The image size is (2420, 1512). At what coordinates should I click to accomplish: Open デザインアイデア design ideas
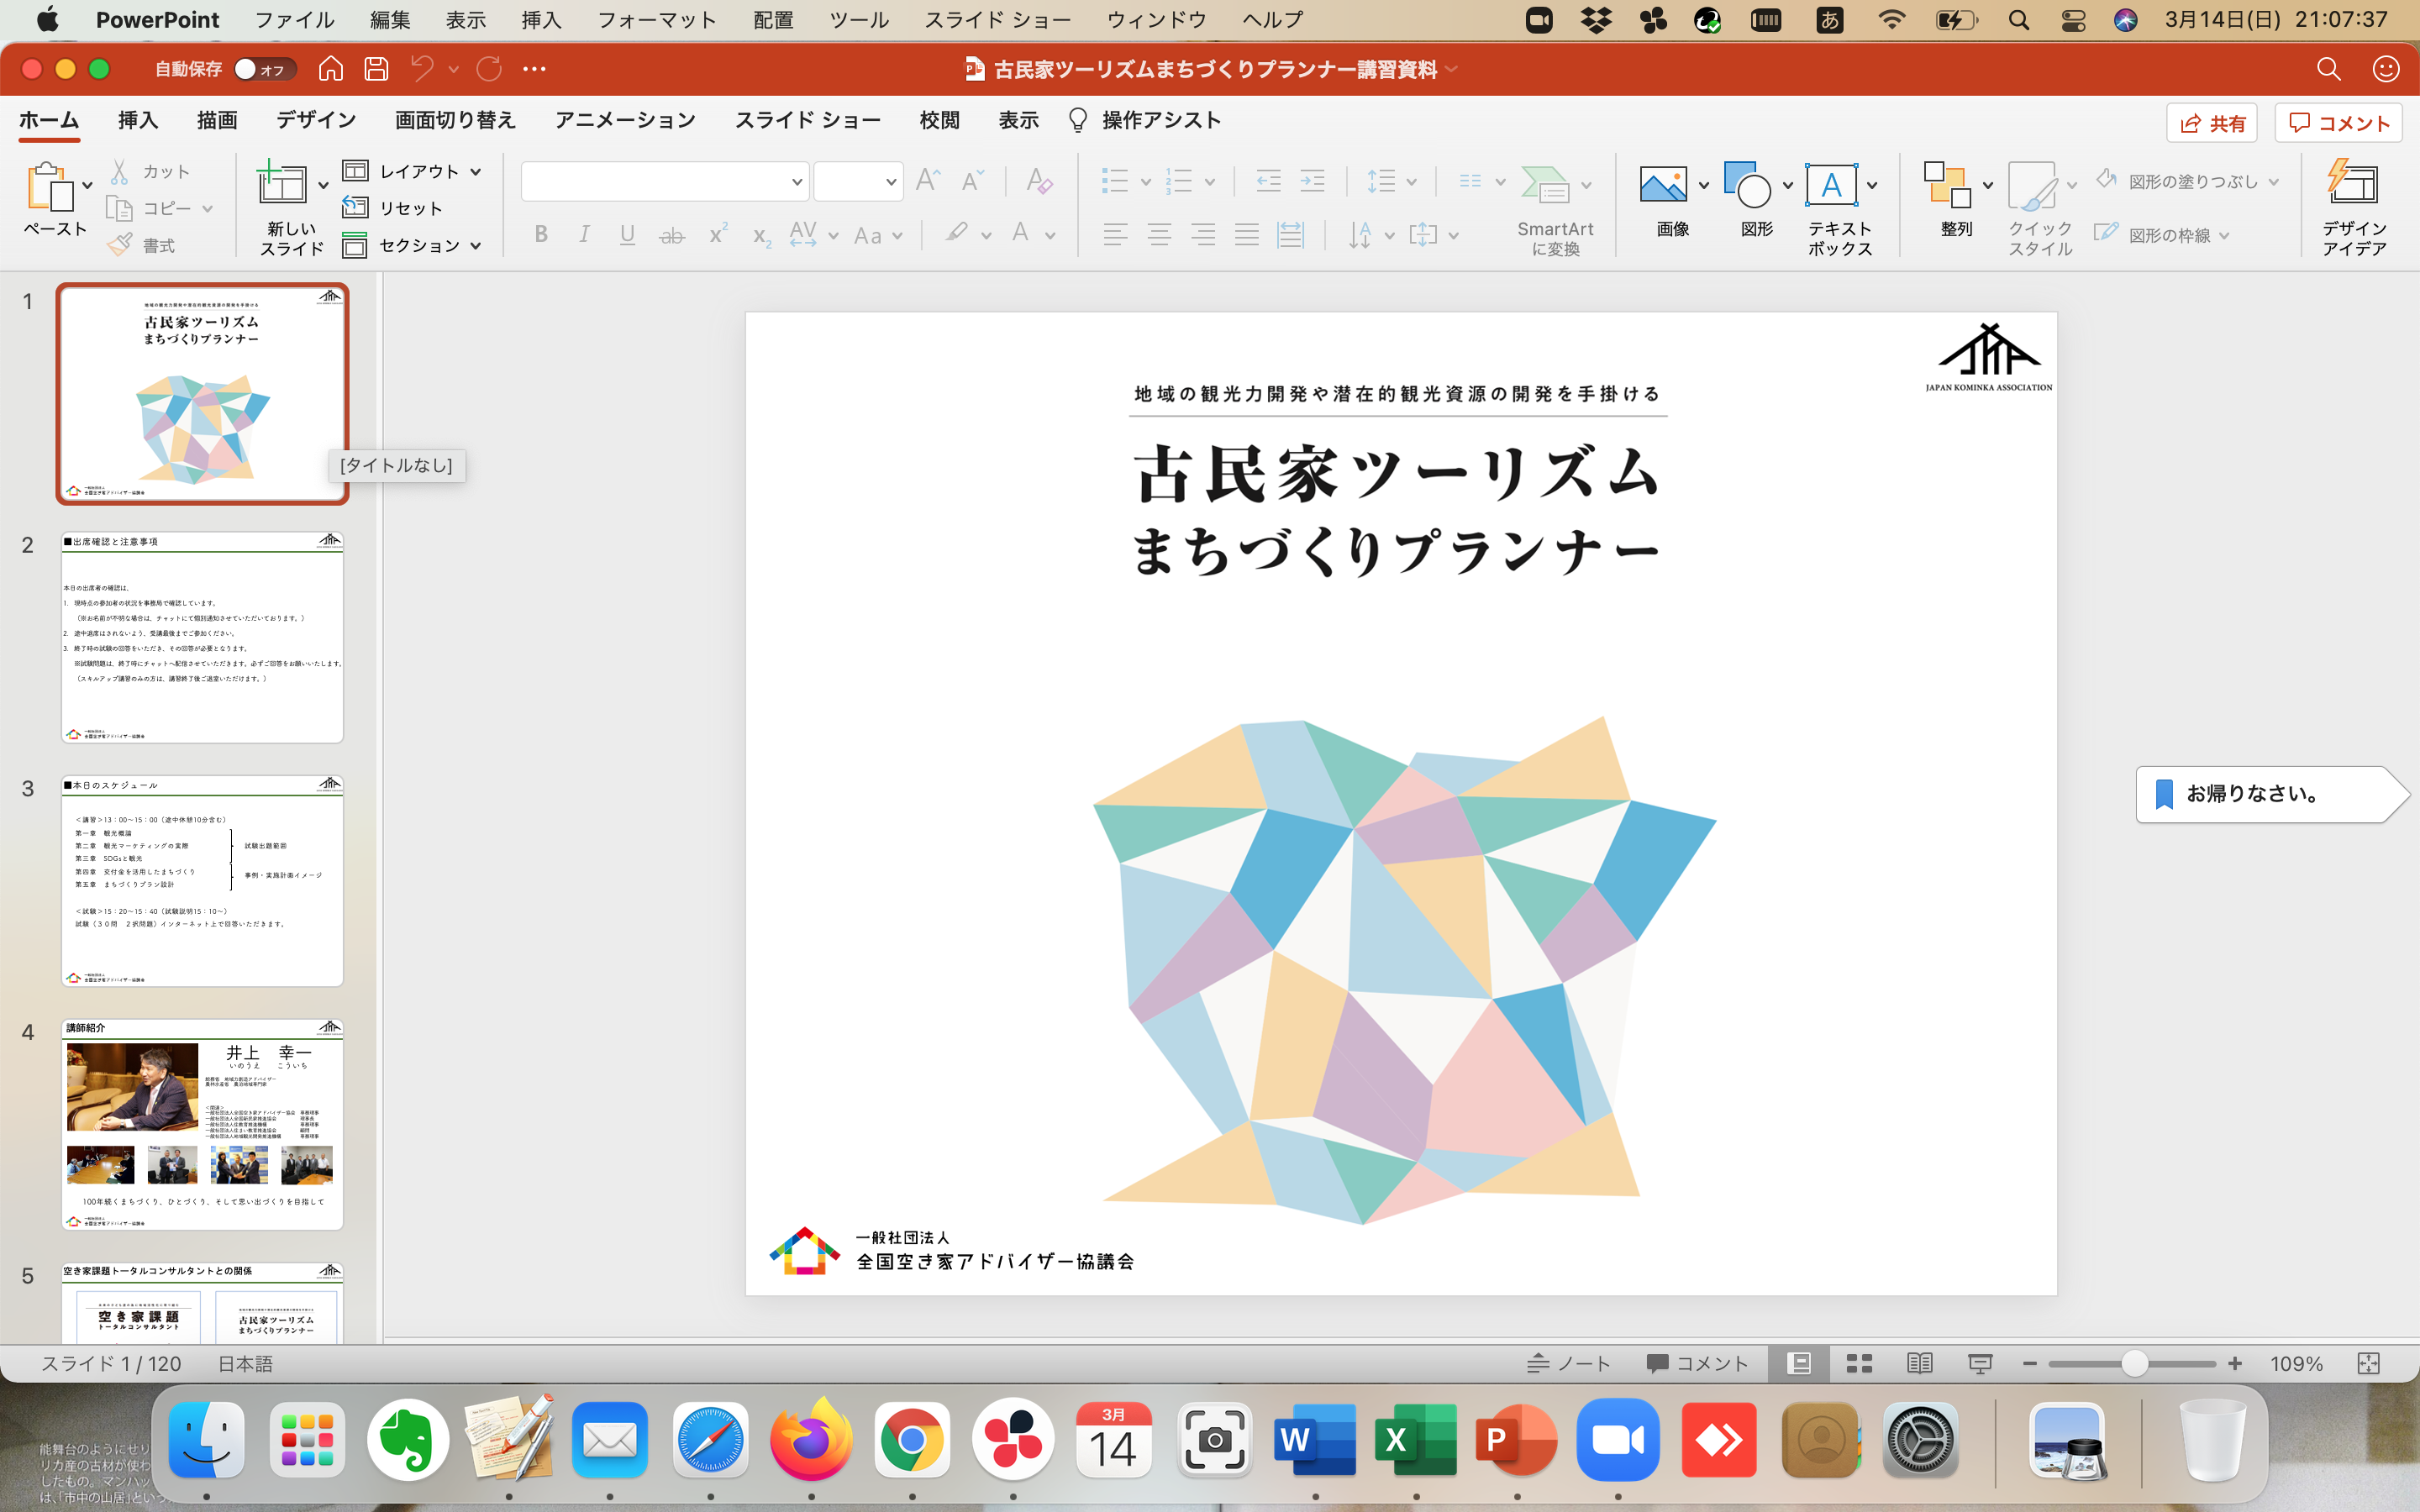[x=2354, y=207]
